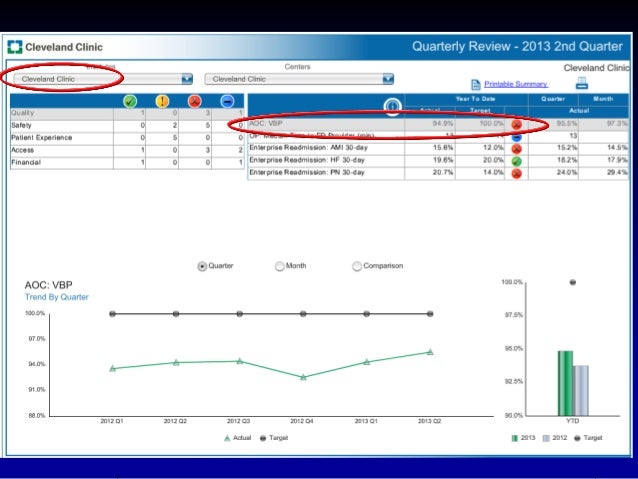The width and height of the screenshot is (638, 479).
Task: Select the Financial category row
Action: click(127, 162)
